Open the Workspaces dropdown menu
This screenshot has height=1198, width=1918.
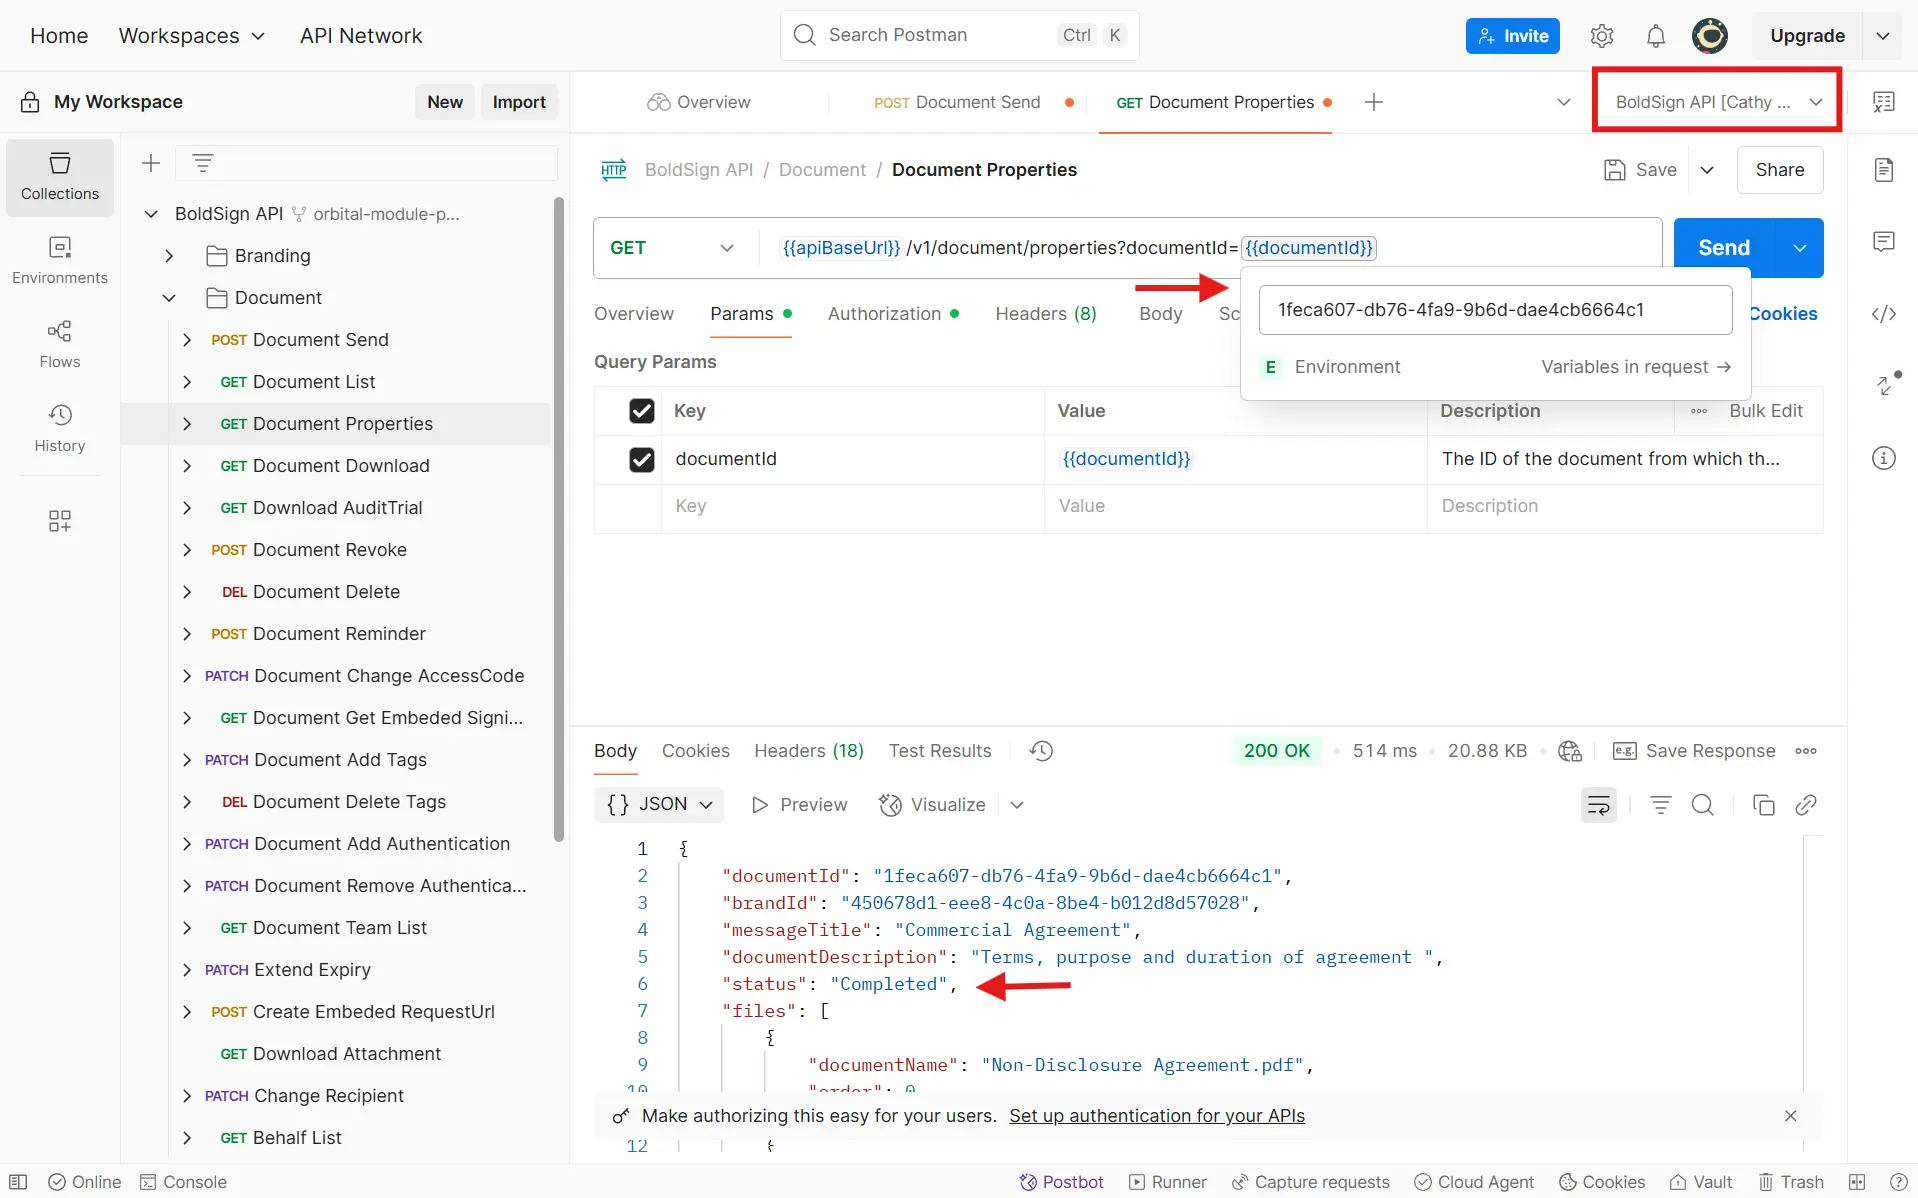[192, 36]
